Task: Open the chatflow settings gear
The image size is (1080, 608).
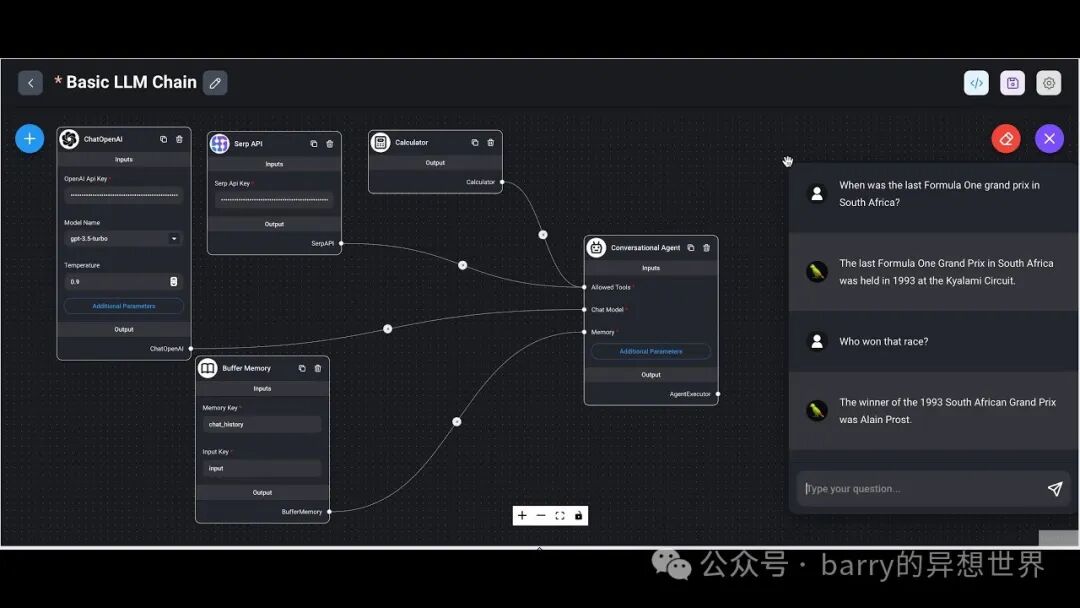Action: 1049,83
